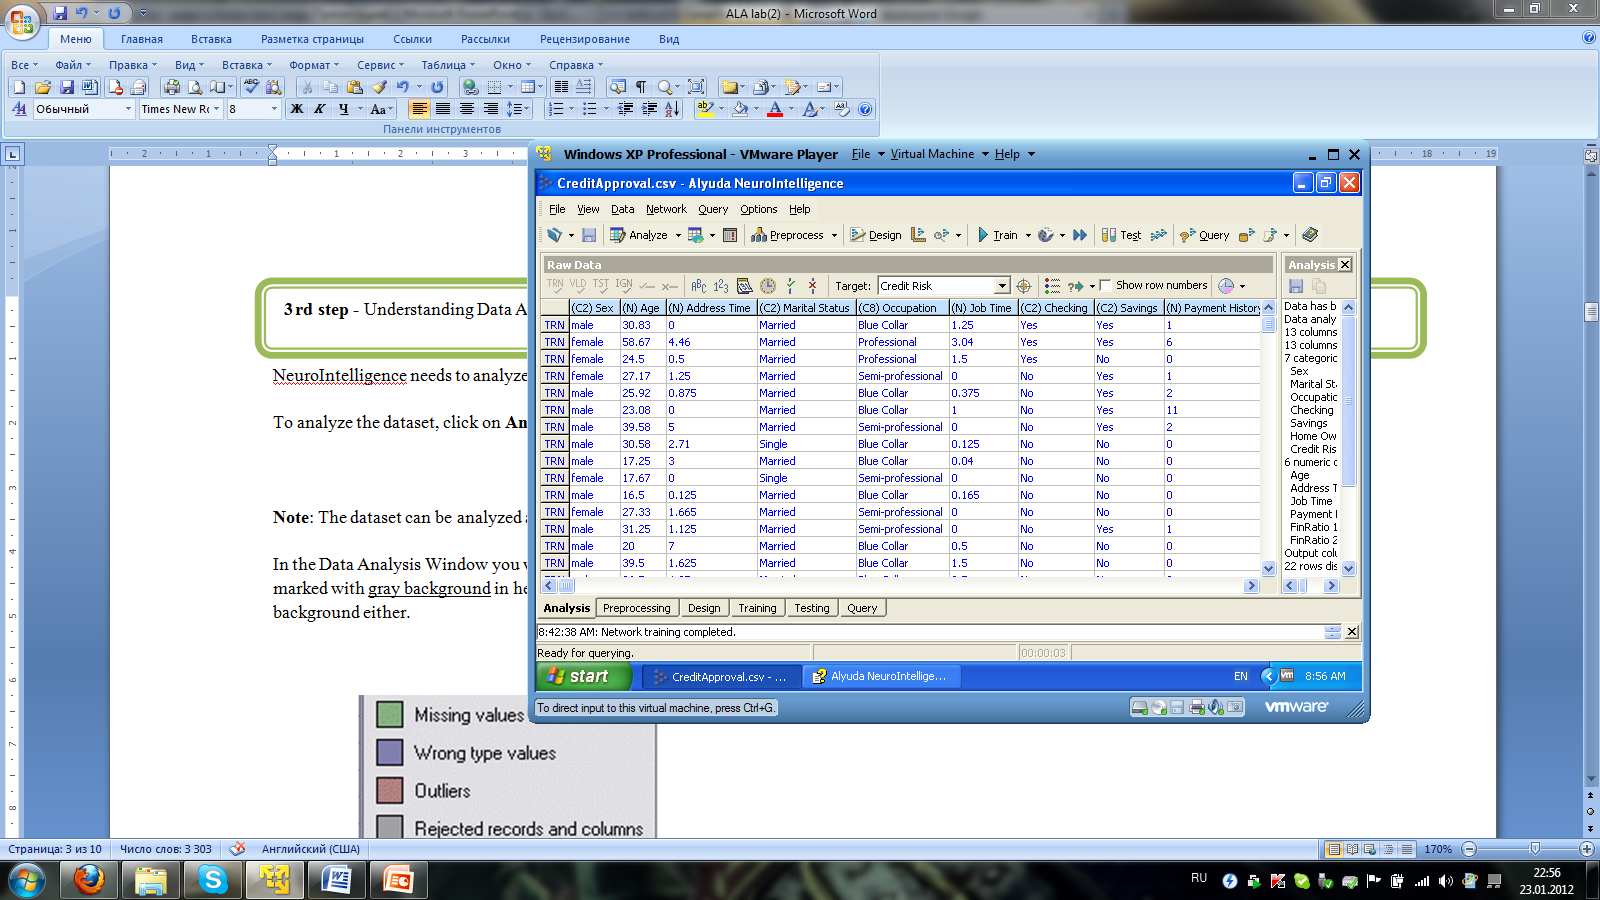Click the red font color button in Word
The image size is (1600, 900).
coord(775,109)
